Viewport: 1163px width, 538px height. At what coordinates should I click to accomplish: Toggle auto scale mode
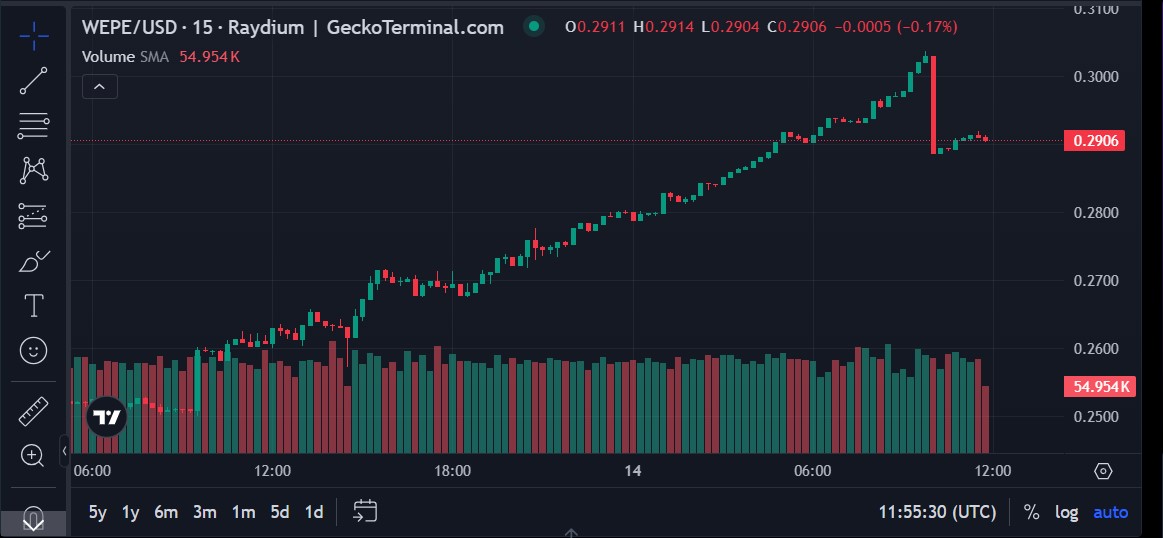(1110, 512)
